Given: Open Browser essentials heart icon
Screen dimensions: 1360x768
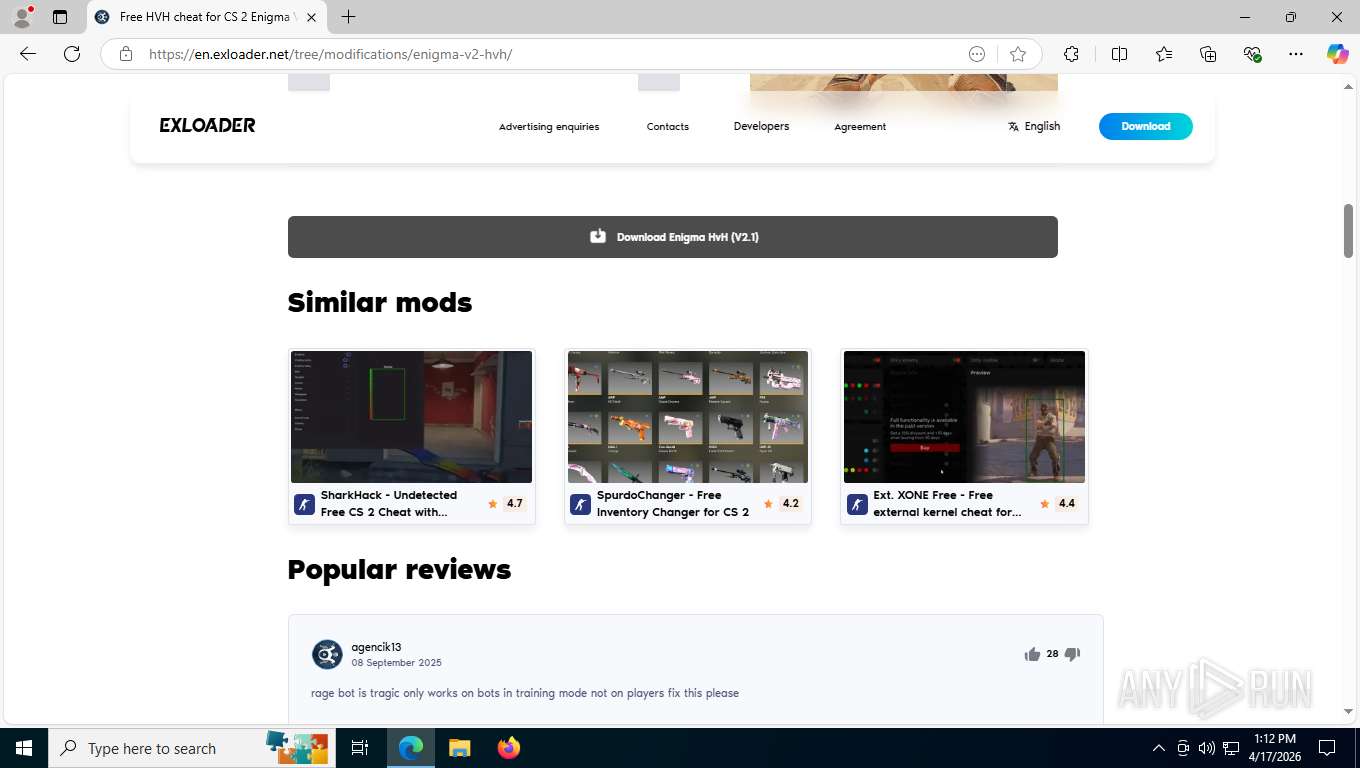Looking at the screenshot, I should [1252, 54].
